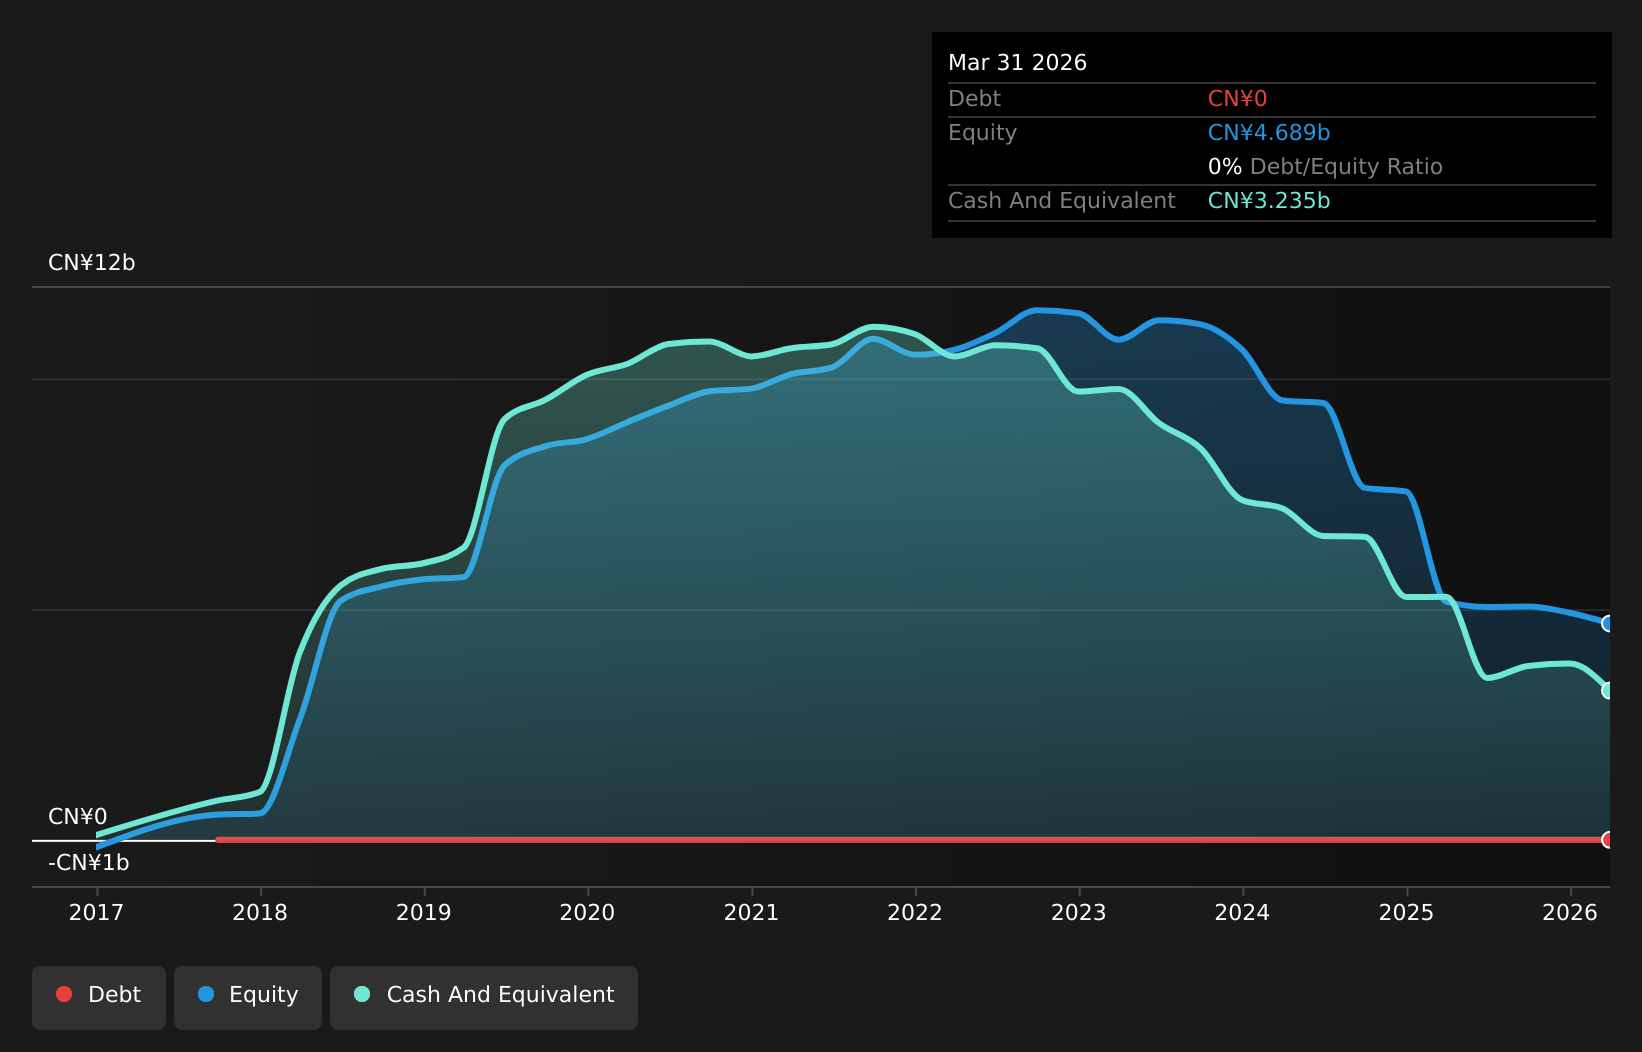1642x1052 pixels.
Task: Click the 2026 x-axis label
Action: click(1570, 912)
